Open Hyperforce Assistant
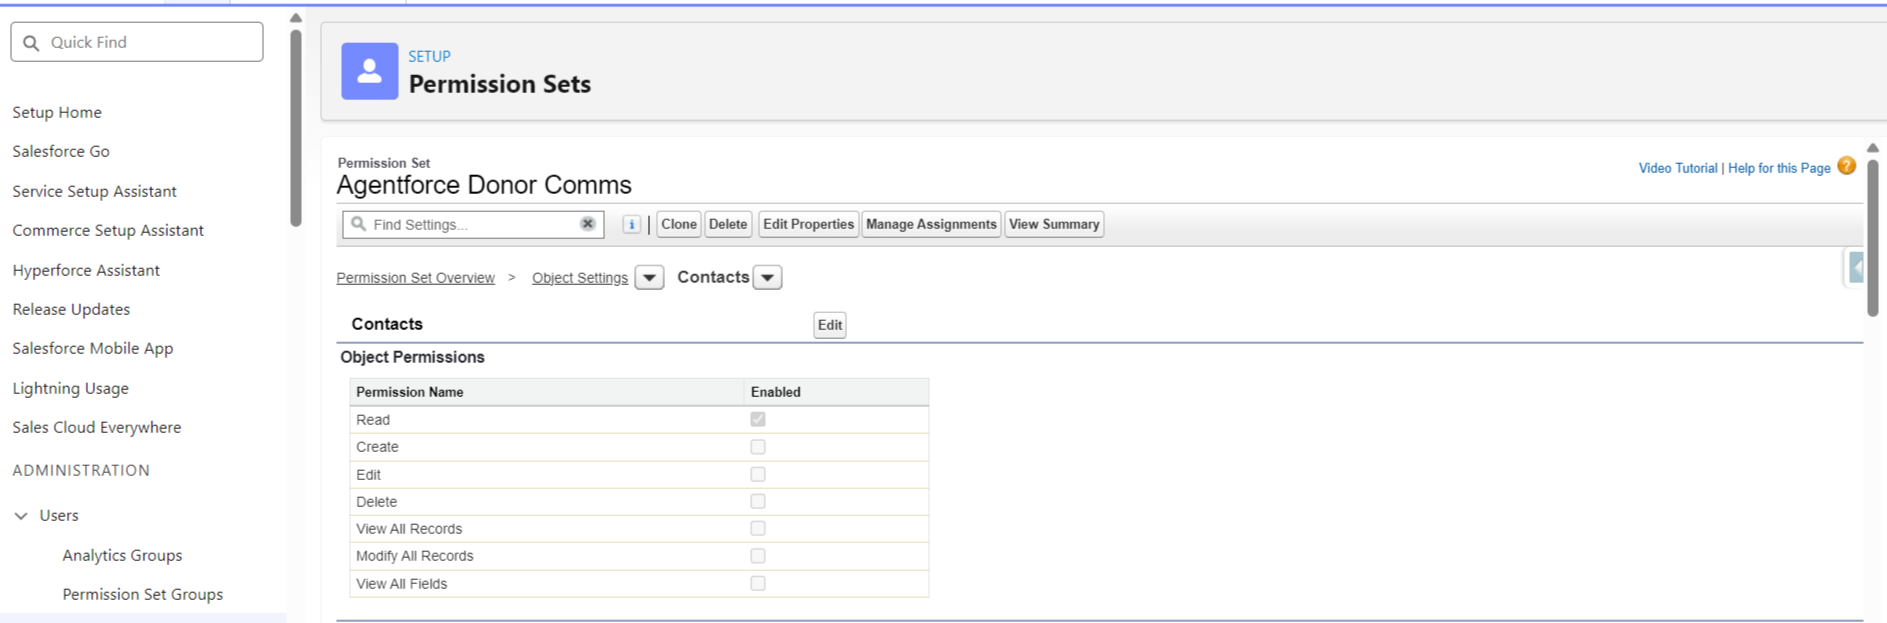This screenshot has width=1887, height=623. point(86,270)
